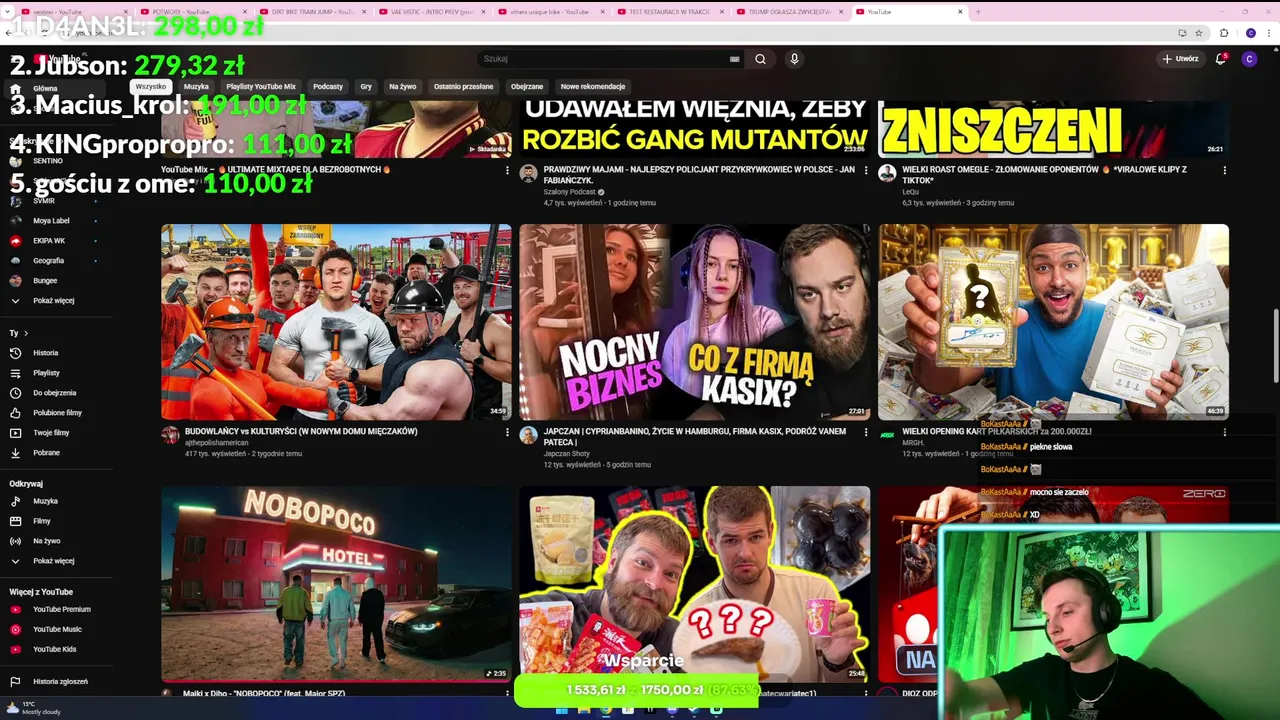This screenshot has width=1280, height=720.
Task: Select Playlisty YouTube Mix chip
Action: click(x=261, y=87)
